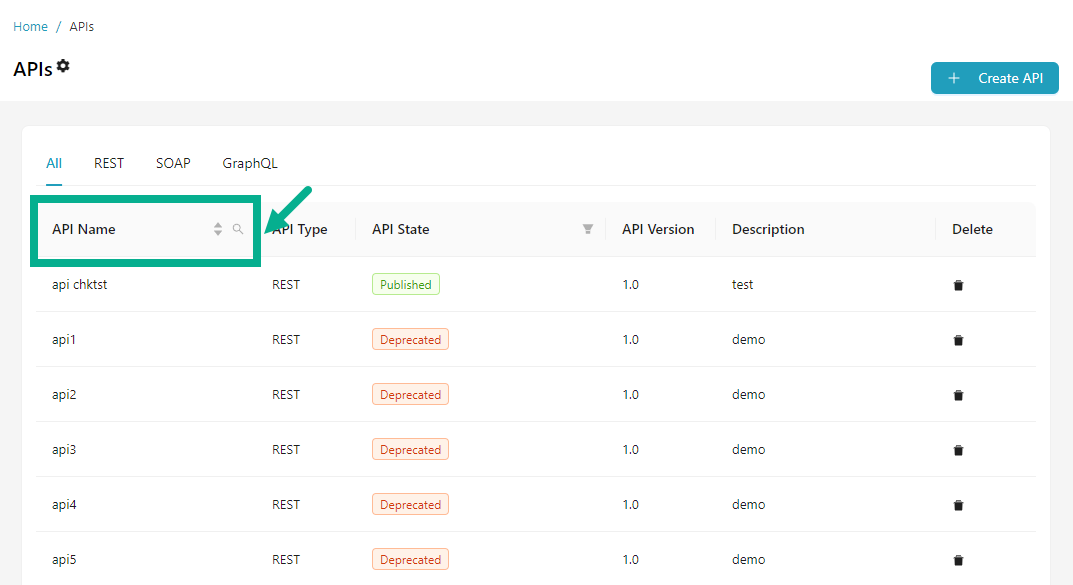Open the API State filter icon

click(x=588, y=229)
